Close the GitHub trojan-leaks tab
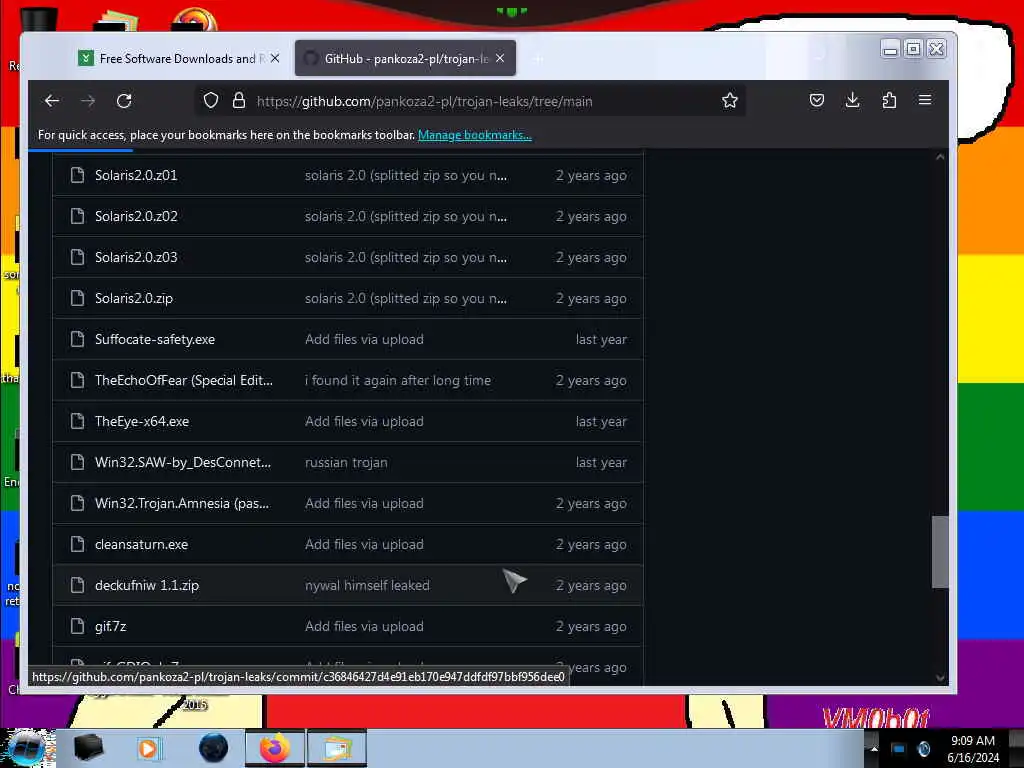 click(500, 58)
